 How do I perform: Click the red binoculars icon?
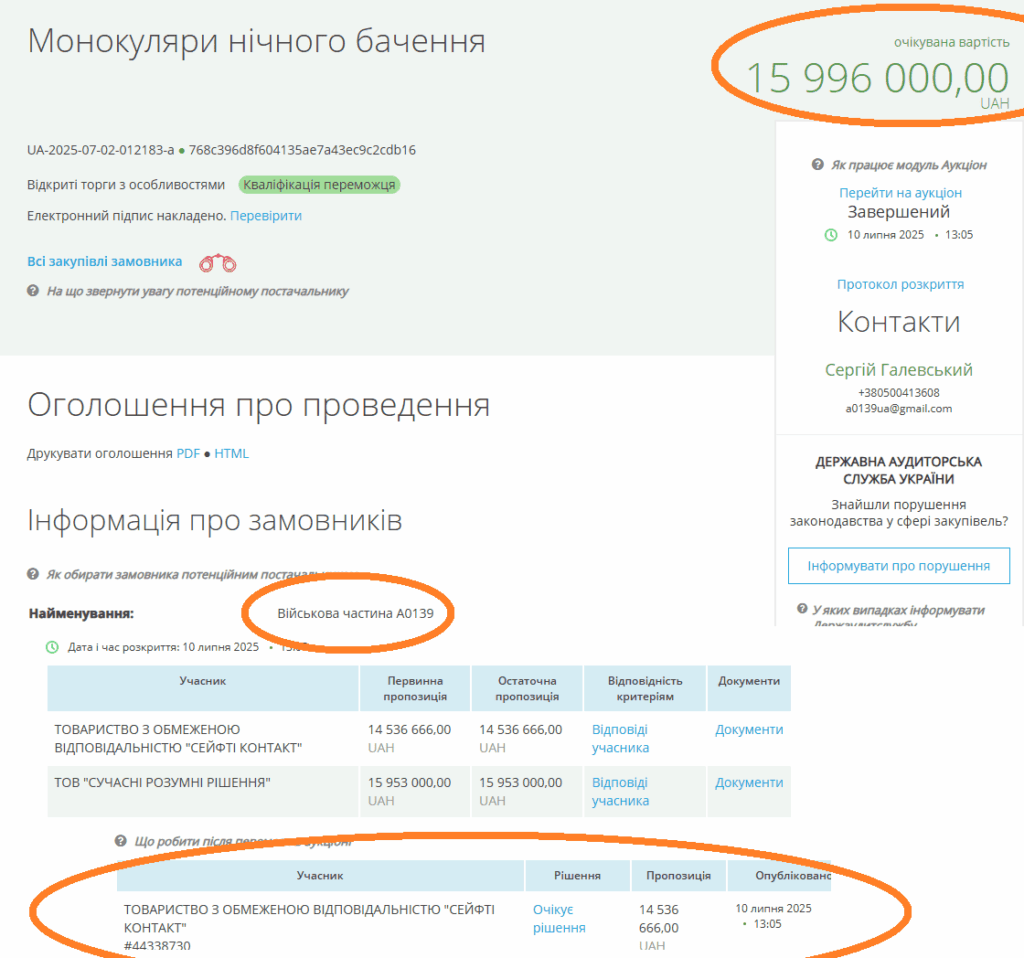tap(217, 263)
